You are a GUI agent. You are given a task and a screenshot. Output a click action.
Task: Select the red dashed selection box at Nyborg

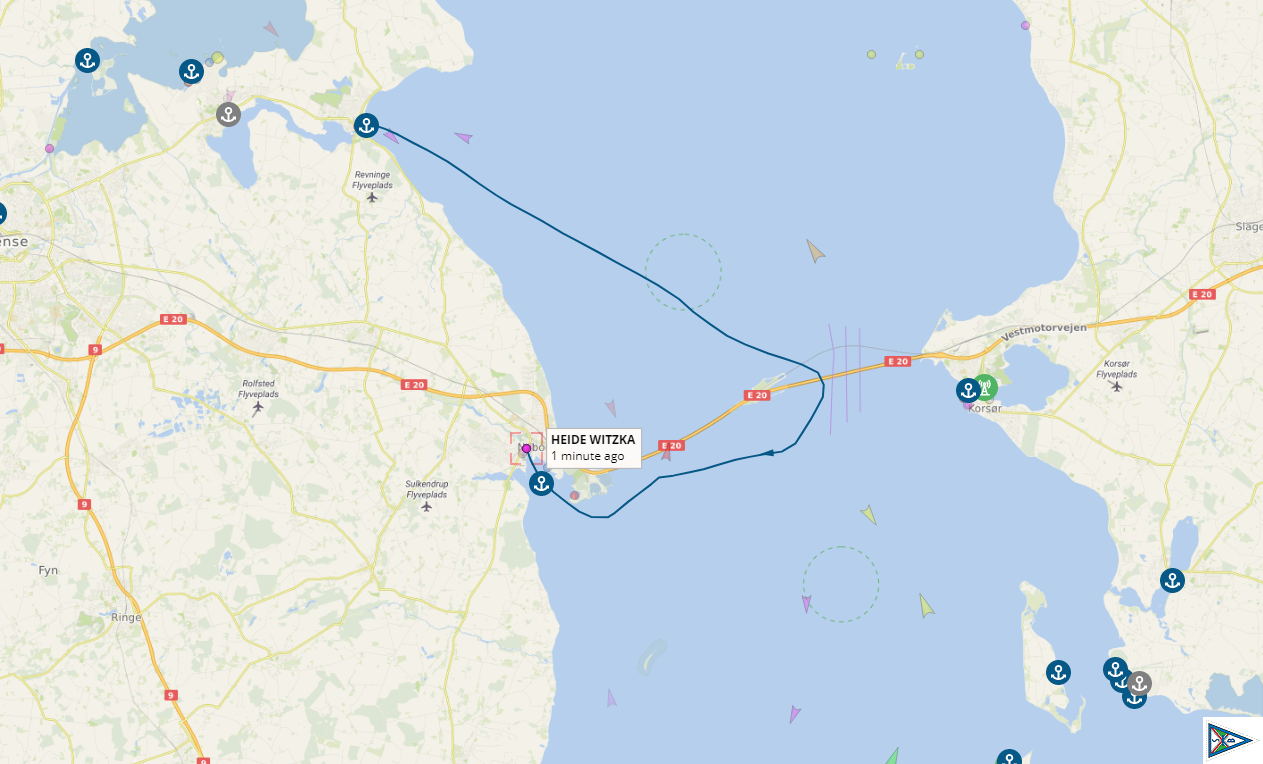click(526, 448)
